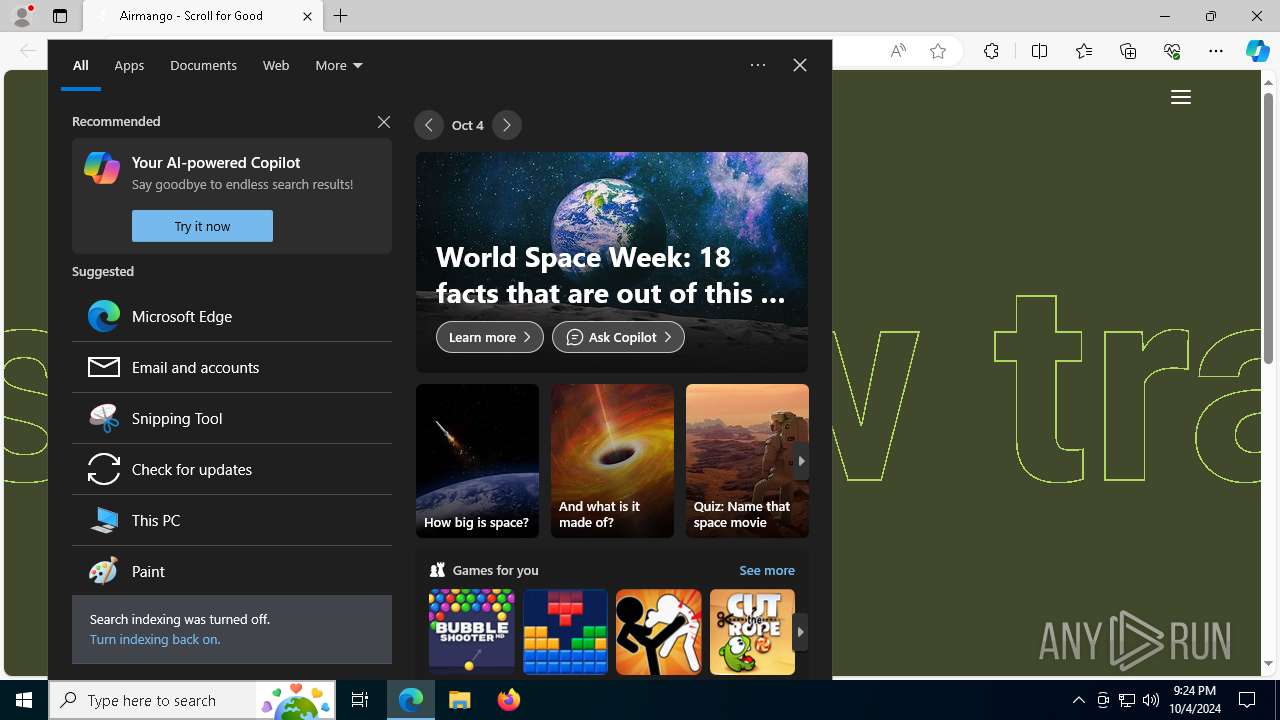Viewport: 1280px width, 720px height.
Task: Open Edge Read aloud icon
Action: (898, 51)
